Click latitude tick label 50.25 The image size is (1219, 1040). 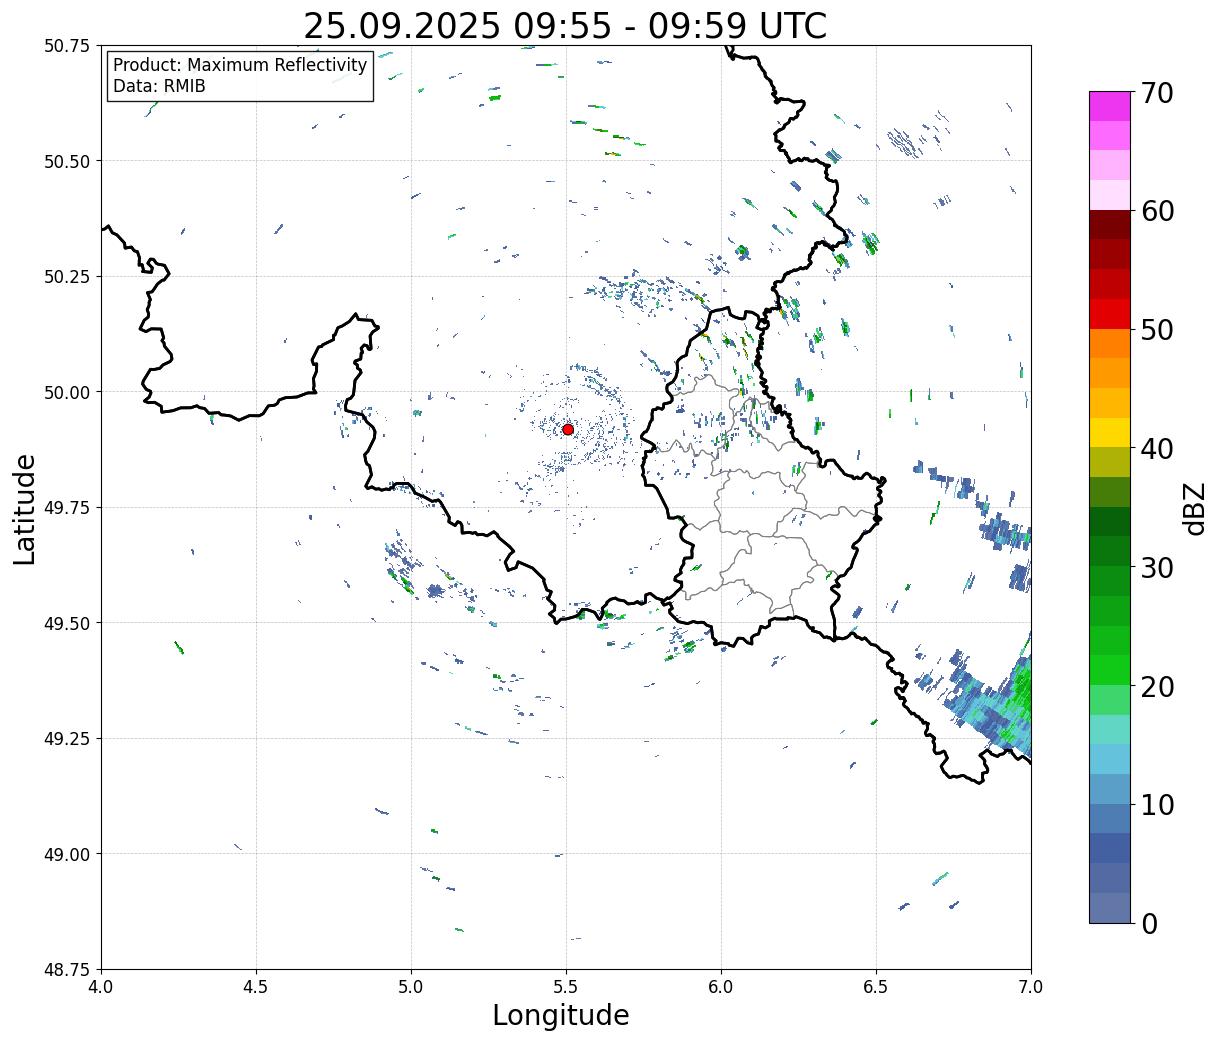[x=67, y=277]
